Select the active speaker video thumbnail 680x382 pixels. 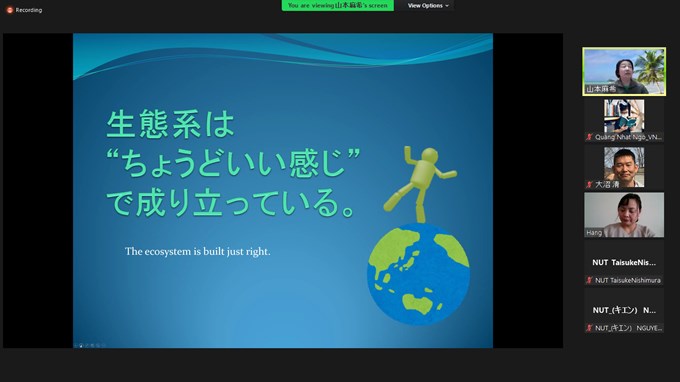click(624, 72)
